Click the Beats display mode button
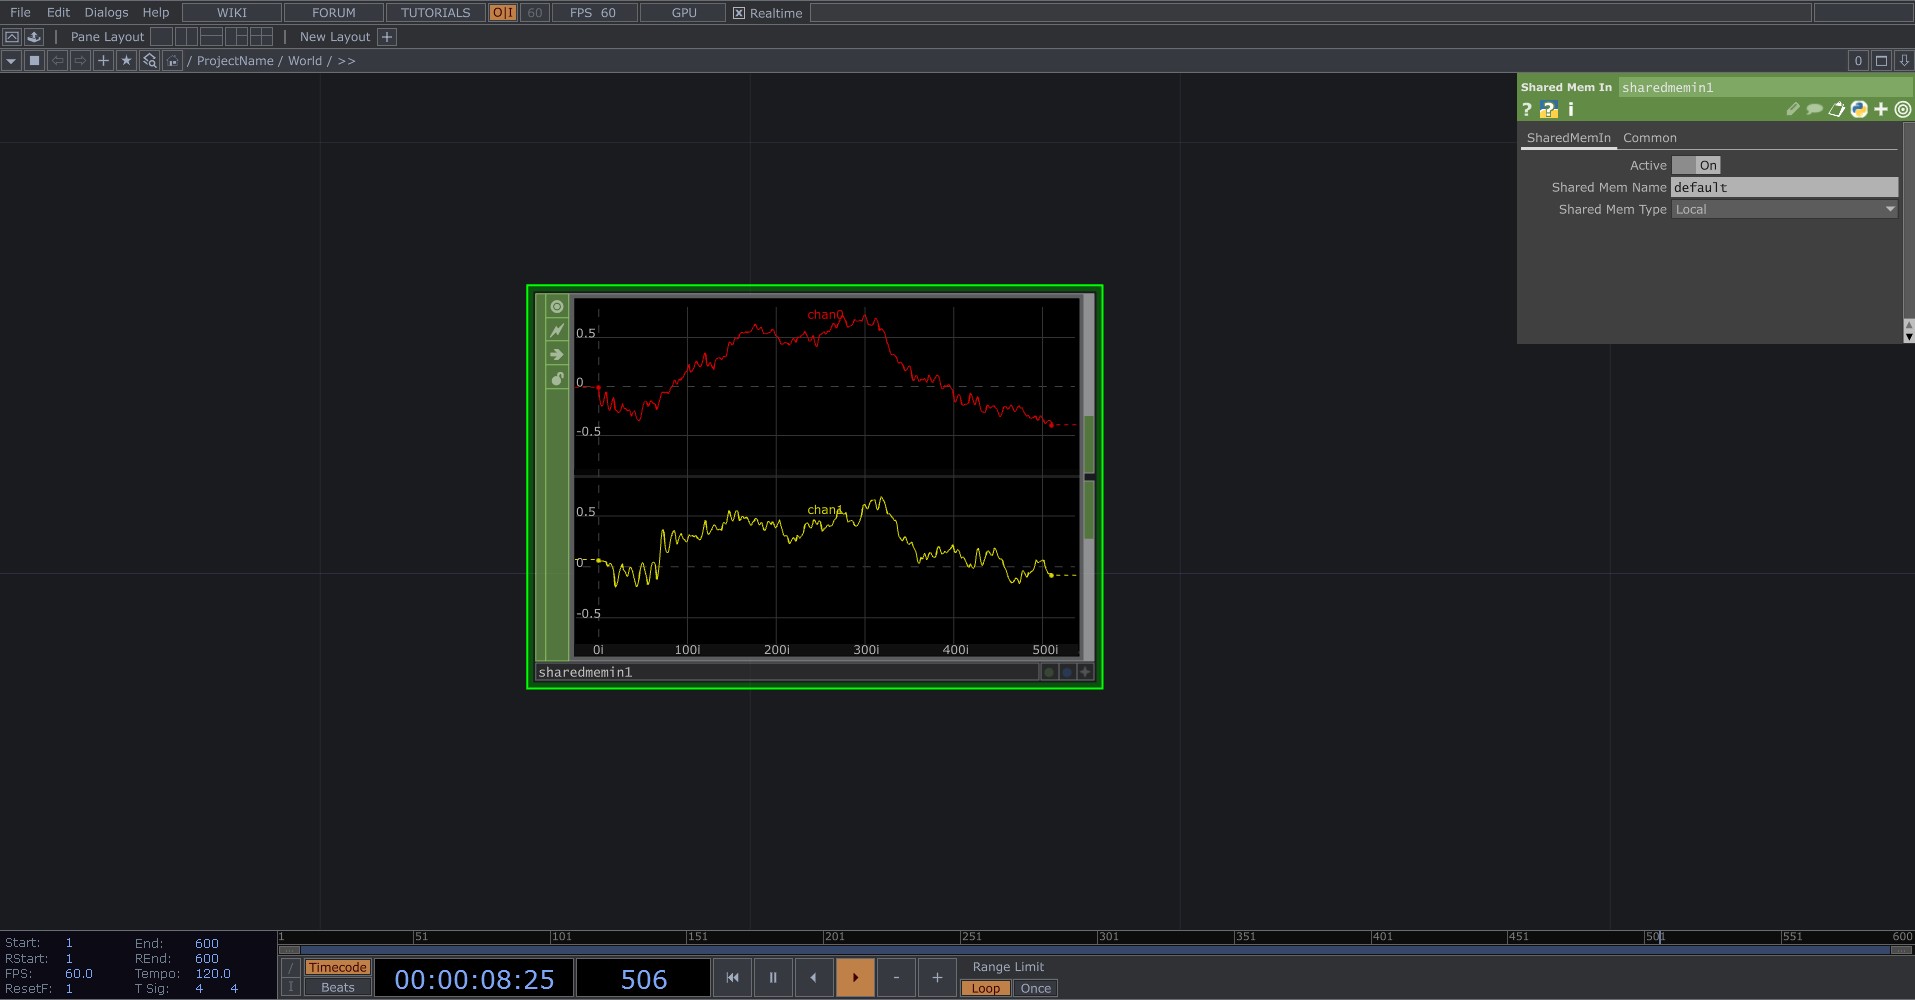 point(337,987)
